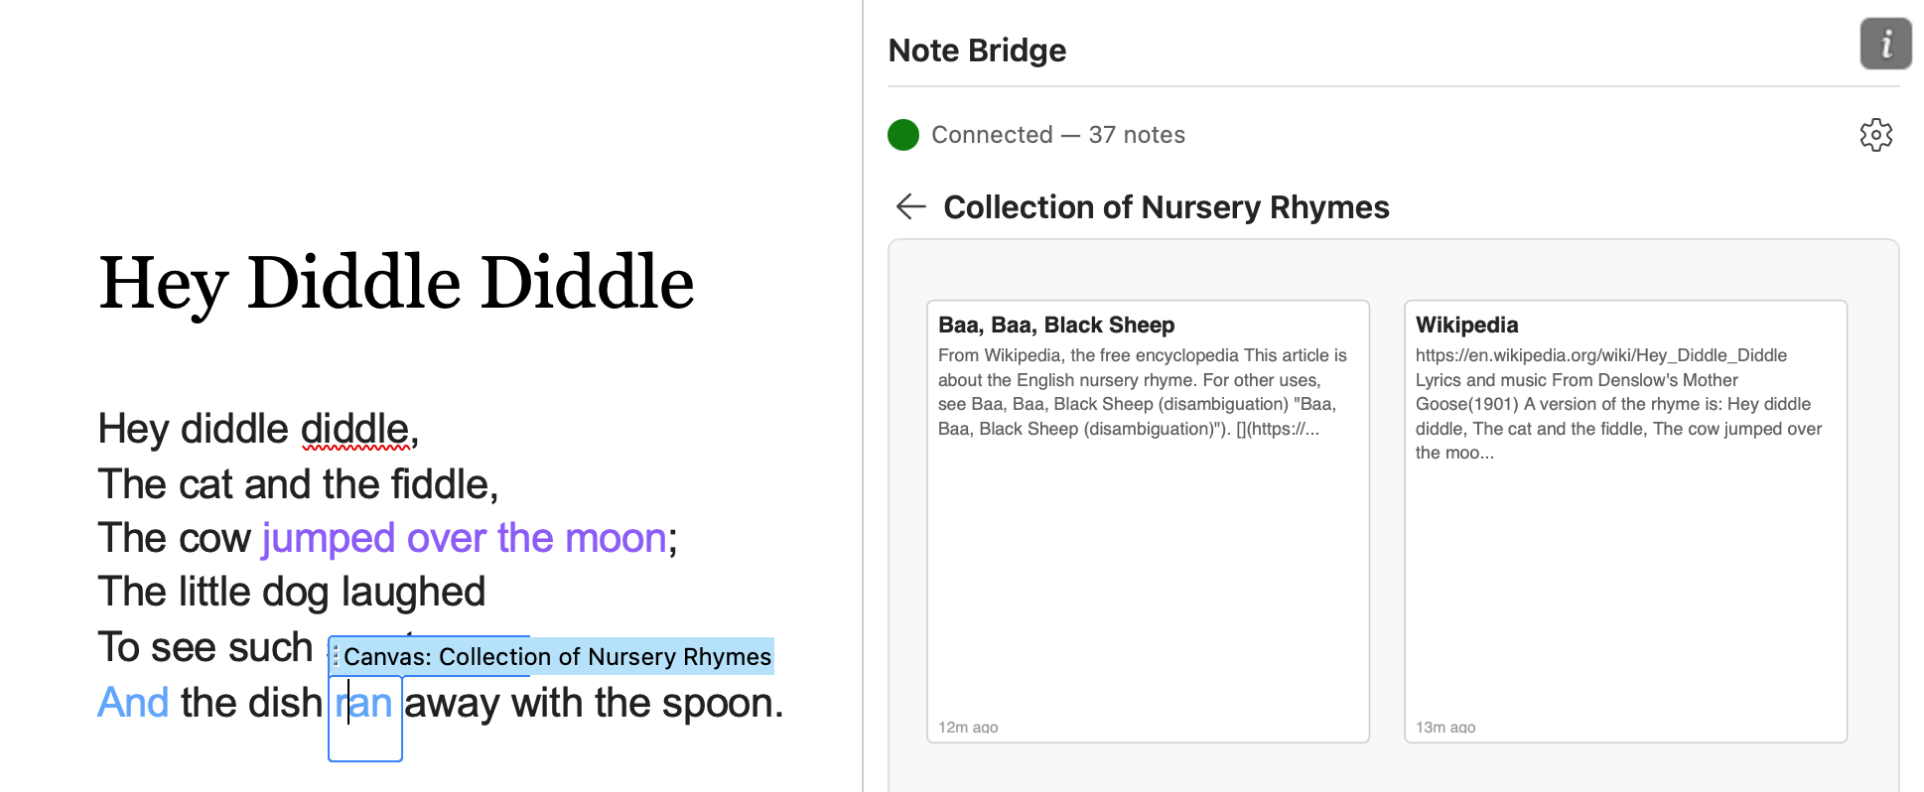Collapse the Collection of Nursery Rhymes view
1924x792 pixels.
click(x=910, y=207)
